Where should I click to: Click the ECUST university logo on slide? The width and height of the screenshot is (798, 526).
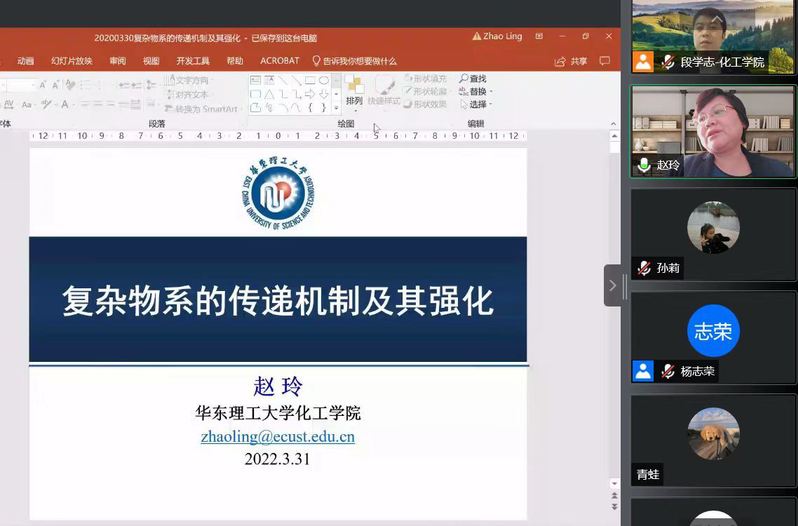[x=278, y=194]
